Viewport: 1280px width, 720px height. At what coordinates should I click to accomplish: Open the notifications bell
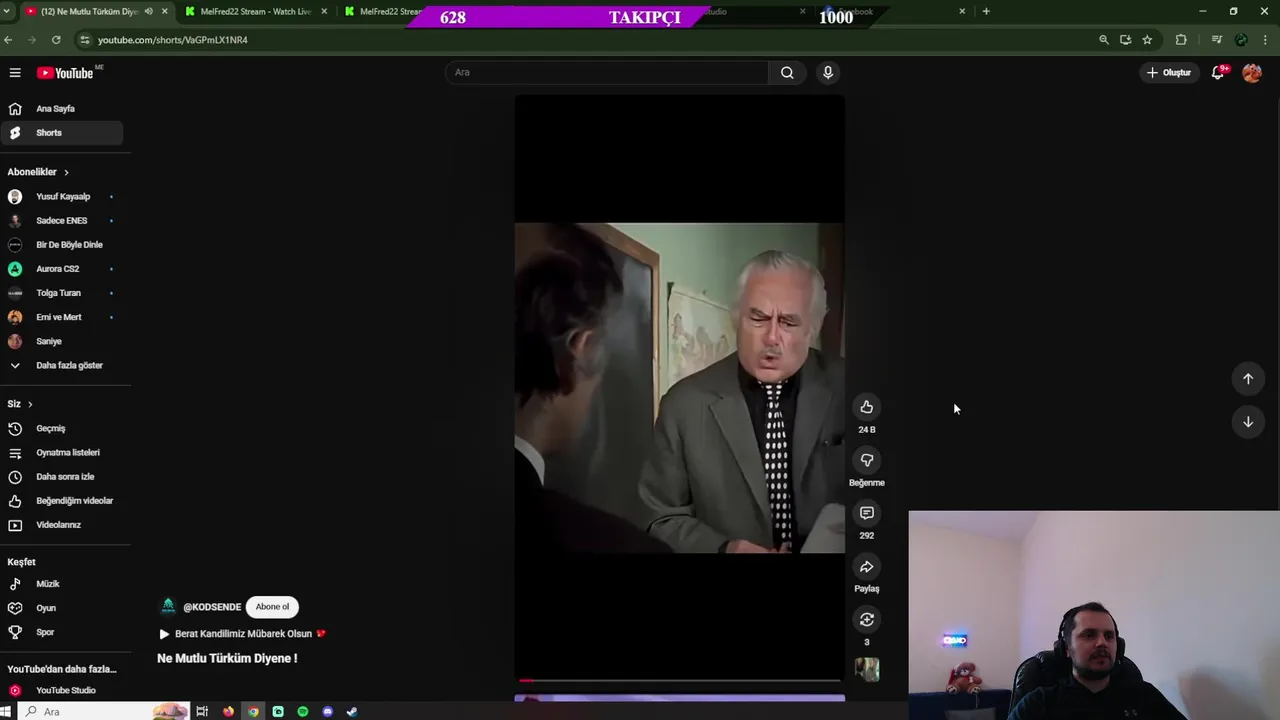[x=1218, y=72]
